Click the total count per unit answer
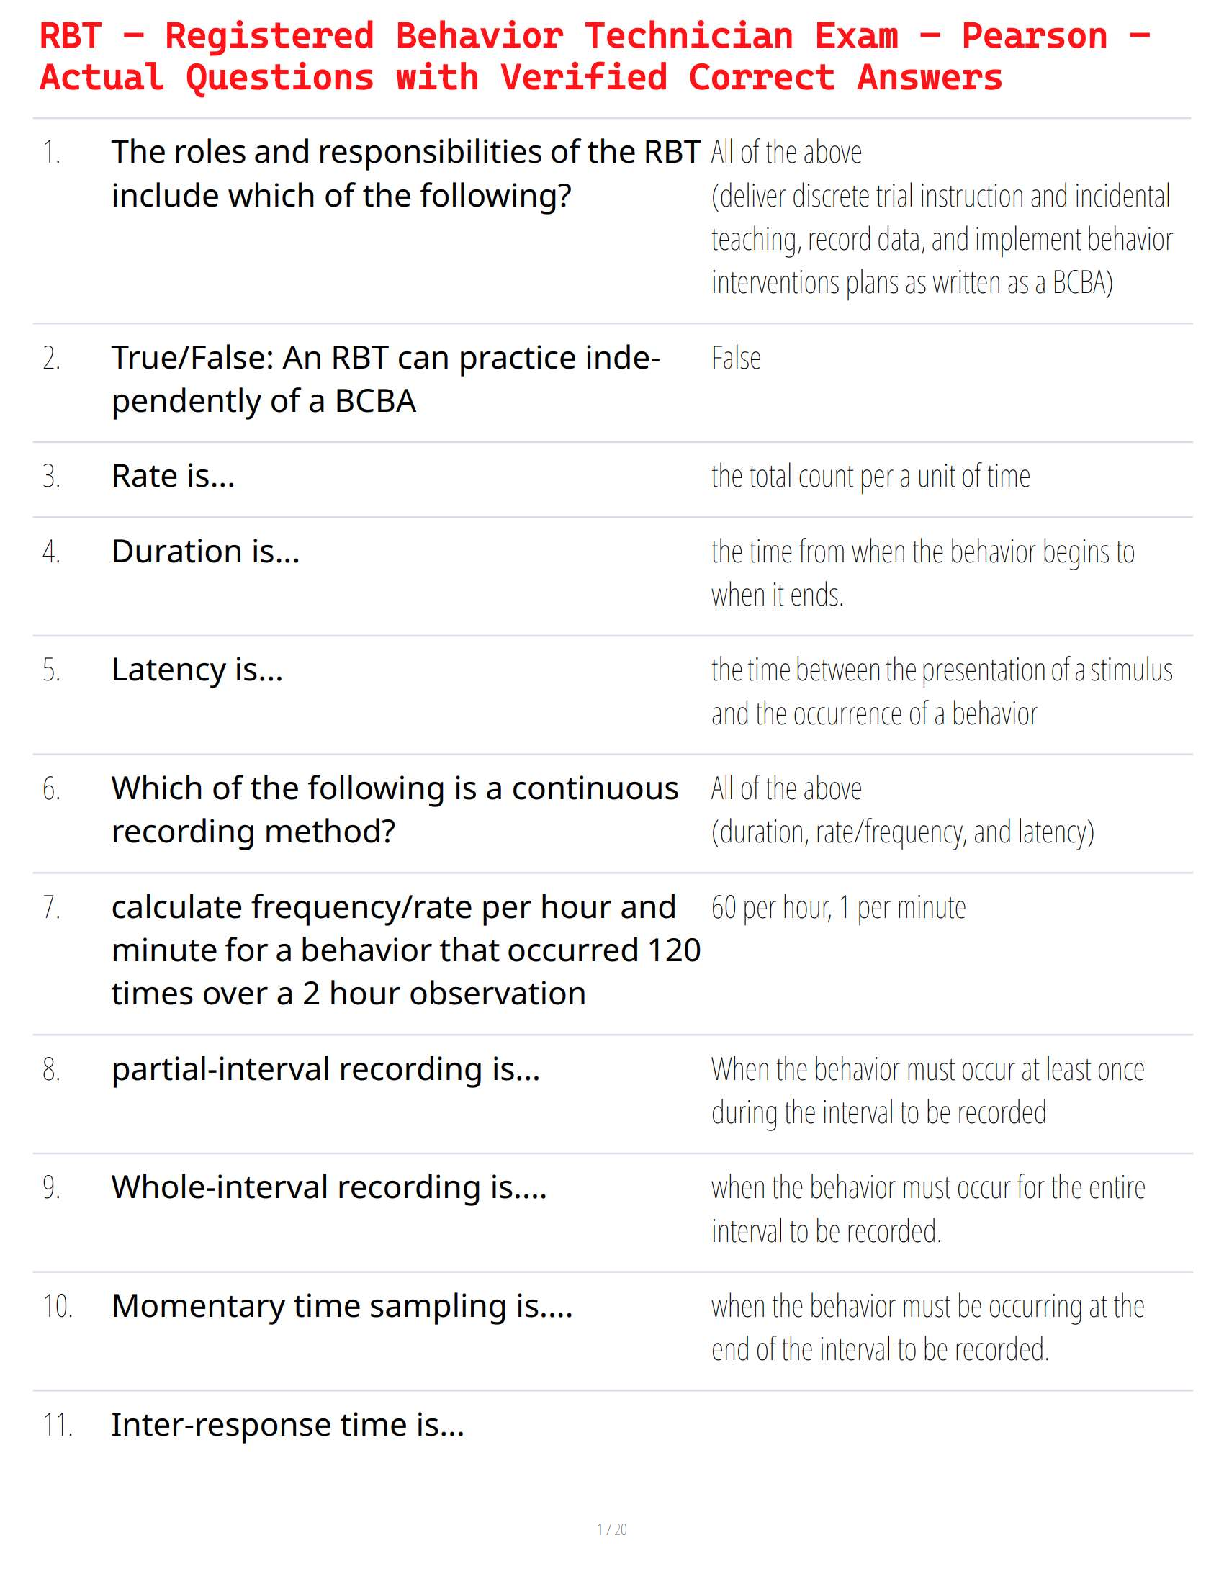Screen dimensions: 1224x1584 (871, 477)
